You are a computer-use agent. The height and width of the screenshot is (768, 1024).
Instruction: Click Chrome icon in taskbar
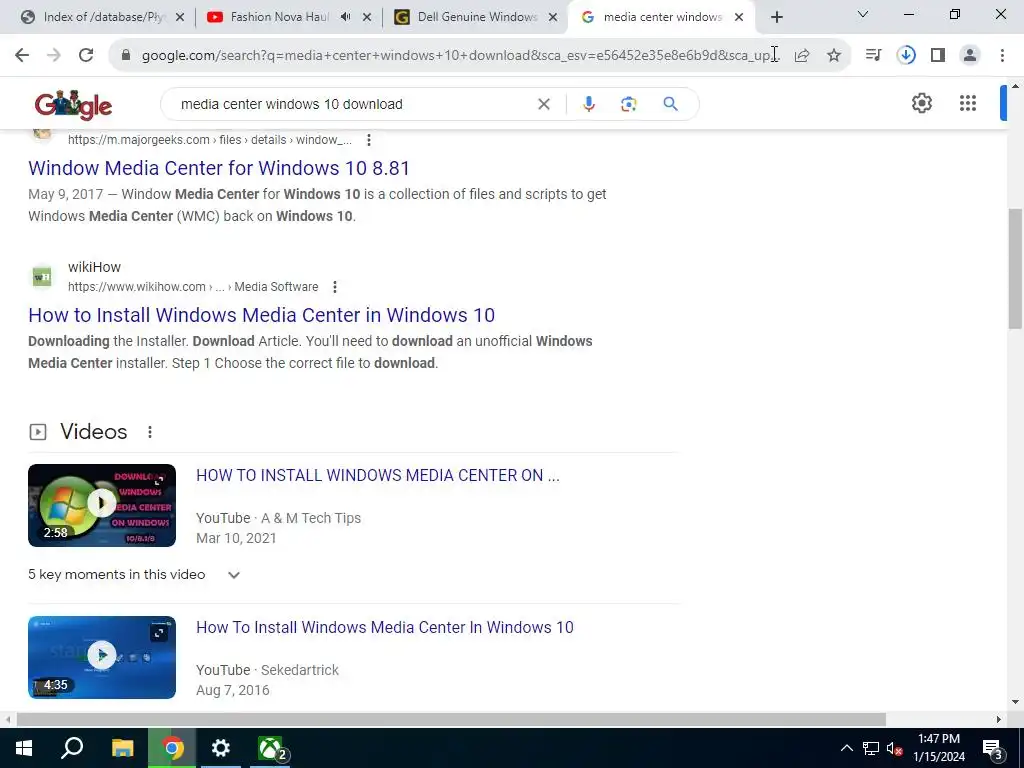(172, 748)
